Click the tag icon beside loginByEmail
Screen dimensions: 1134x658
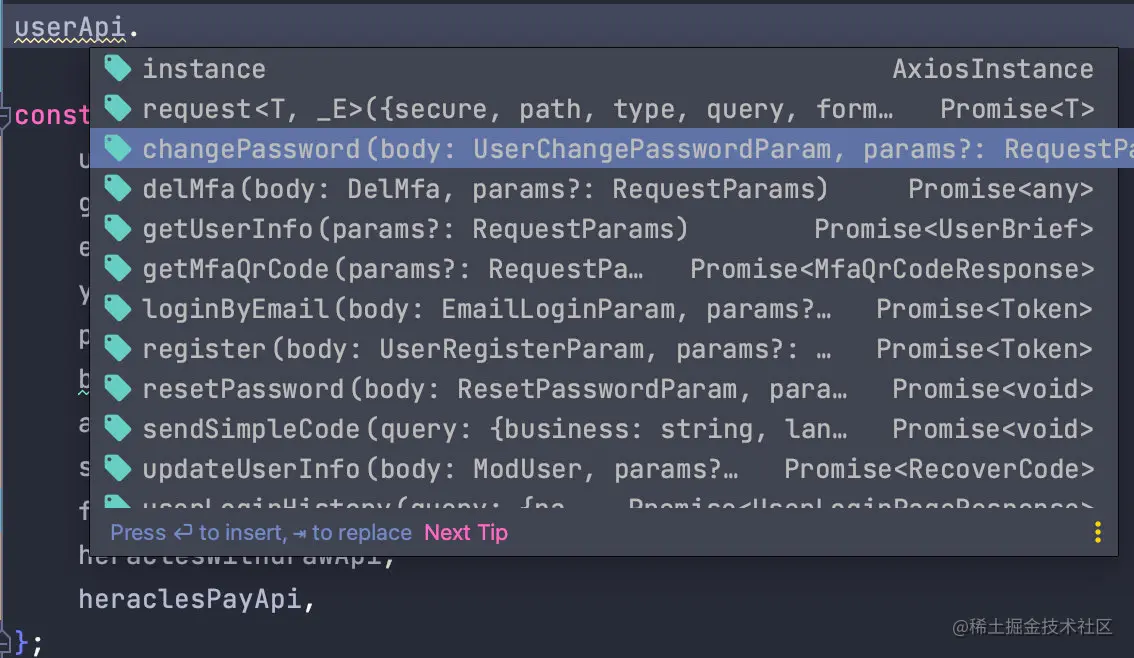117,308
